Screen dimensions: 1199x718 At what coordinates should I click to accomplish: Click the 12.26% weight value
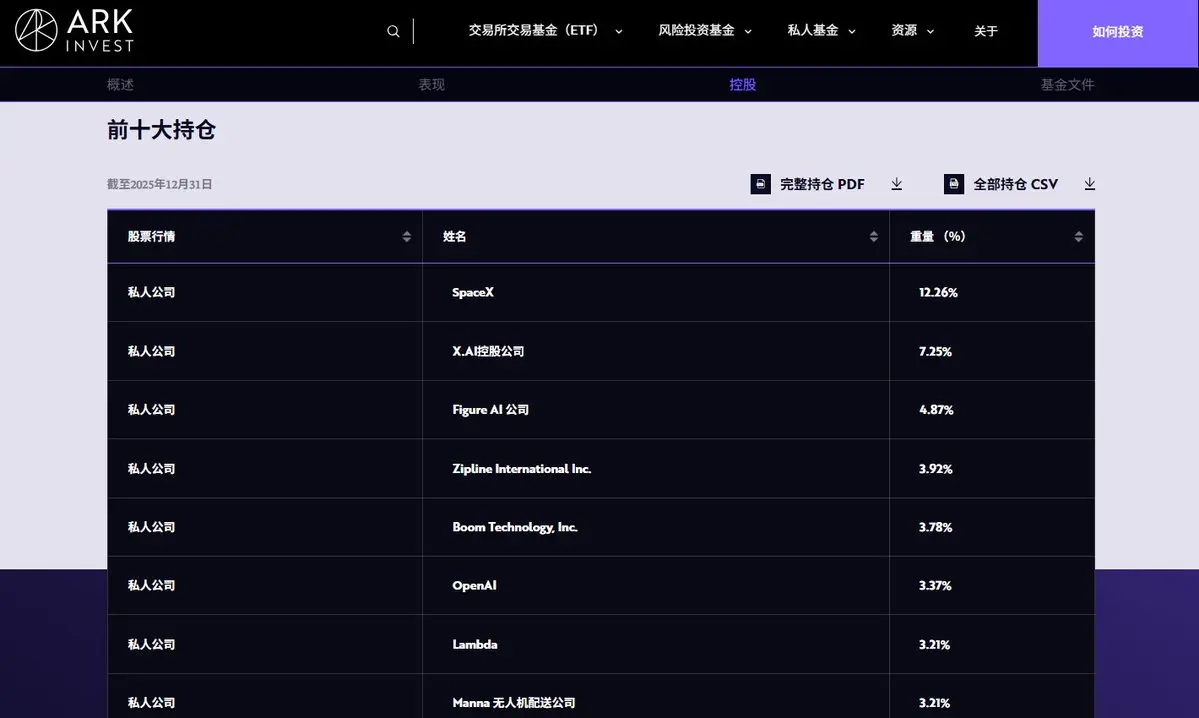pos(938,293)
